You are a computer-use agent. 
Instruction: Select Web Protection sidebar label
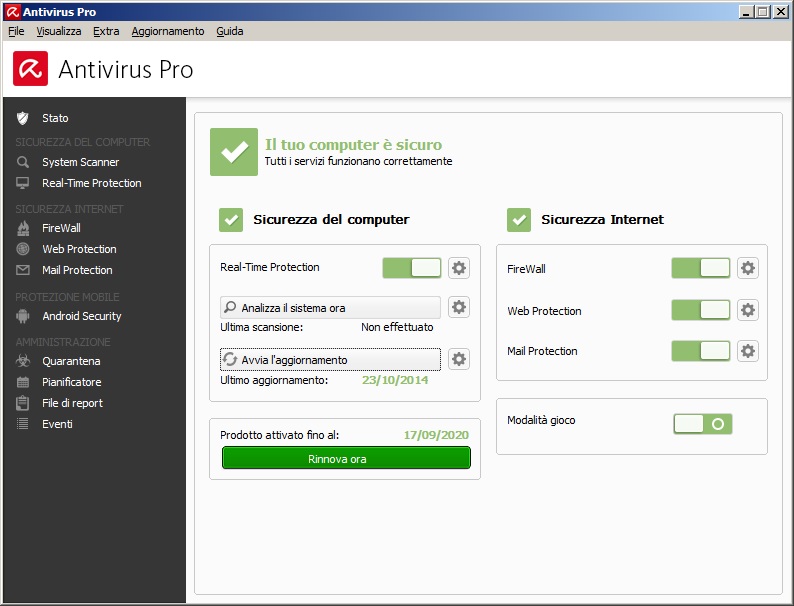80,249
